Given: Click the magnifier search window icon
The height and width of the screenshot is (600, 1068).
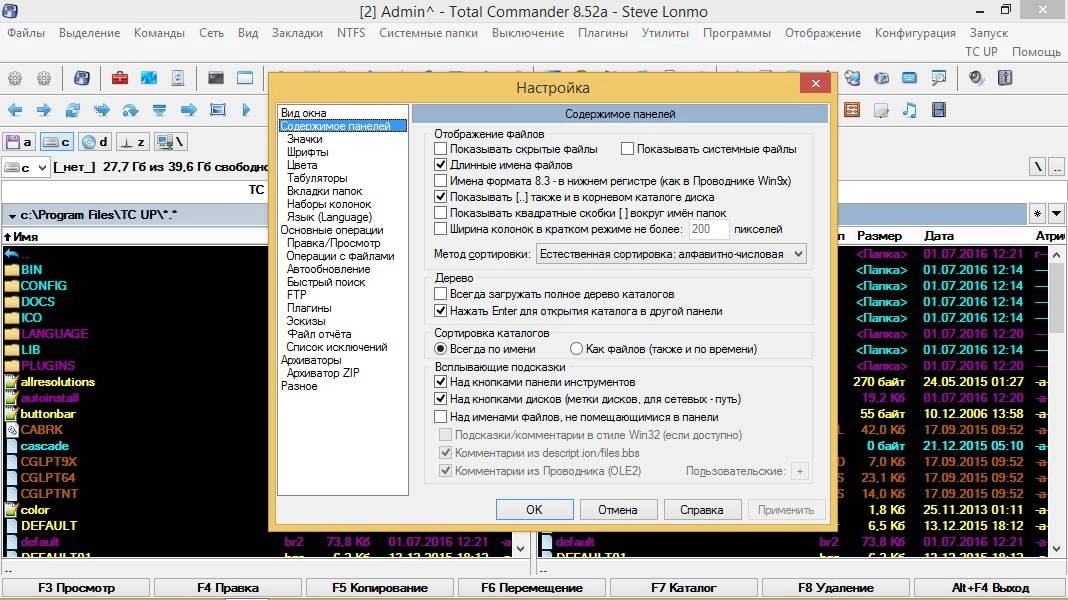Looking at the screenshot, I should coord(939,78).
